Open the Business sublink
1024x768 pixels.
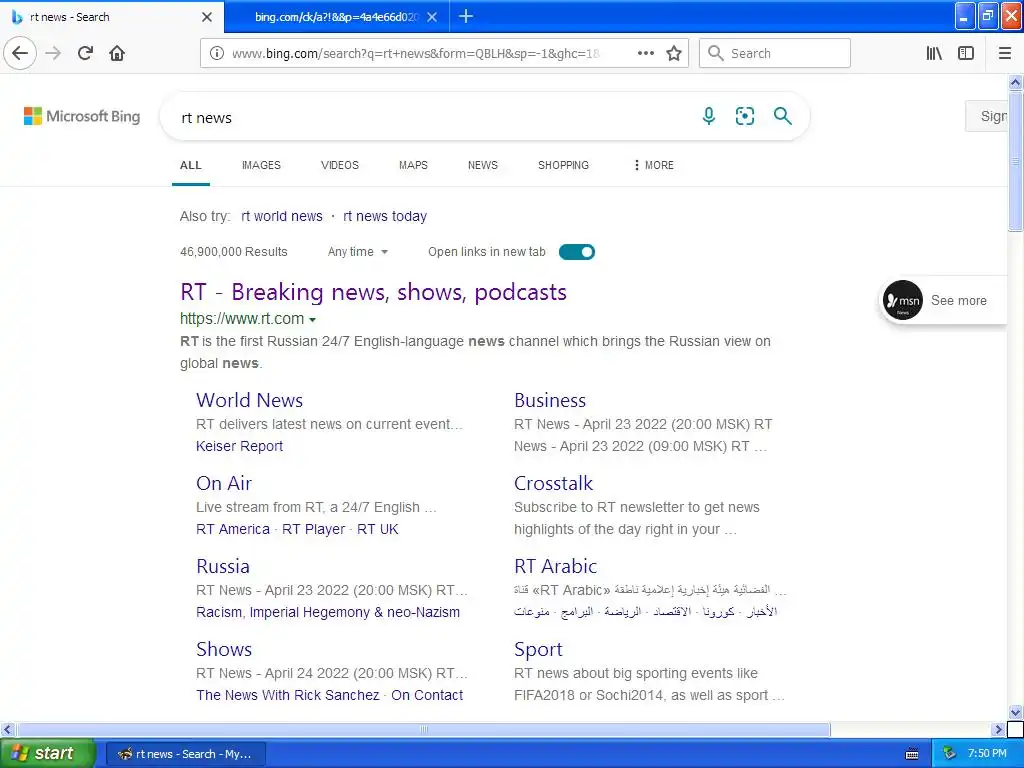coord(550,400)
